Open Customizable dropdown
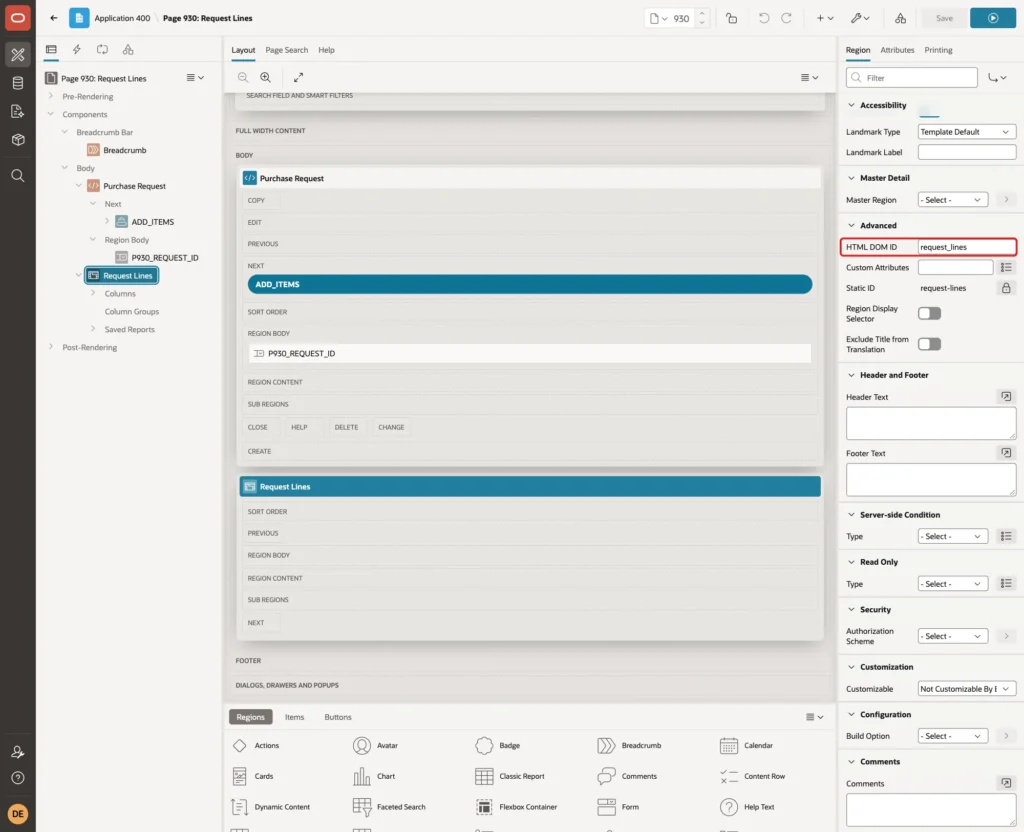This screenshot has height=832, width=1024. 967,688
